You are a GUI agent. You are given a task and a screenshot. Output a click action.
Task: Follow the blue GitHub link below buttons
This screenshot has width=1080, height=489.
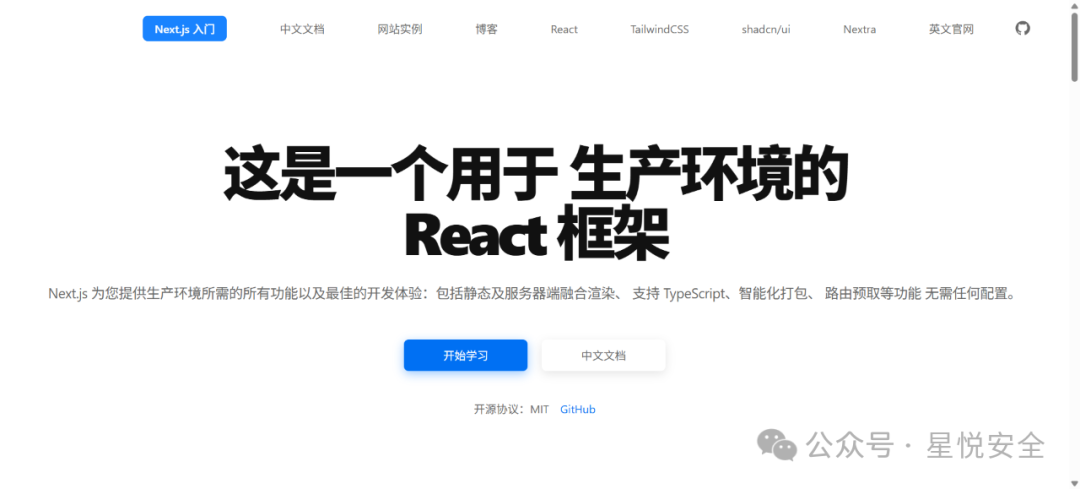coord(577,409)
